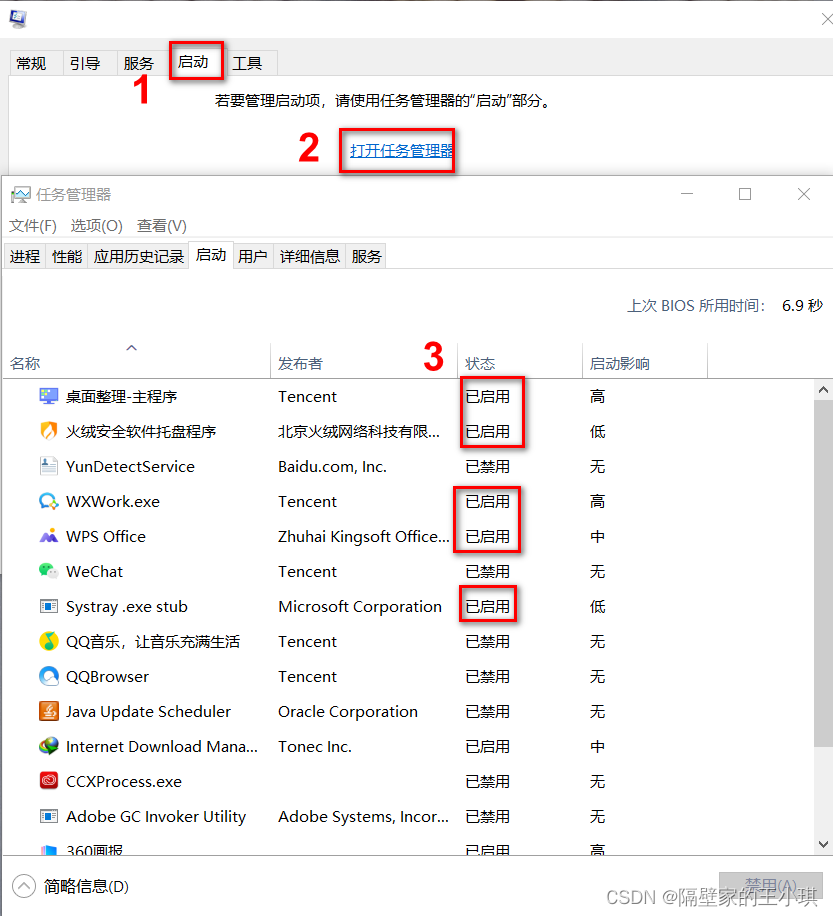Click the Adobe GC Invoker Utility icon
Screen dimensions: 833x916
pyautogui.click(x=48, y=816)
